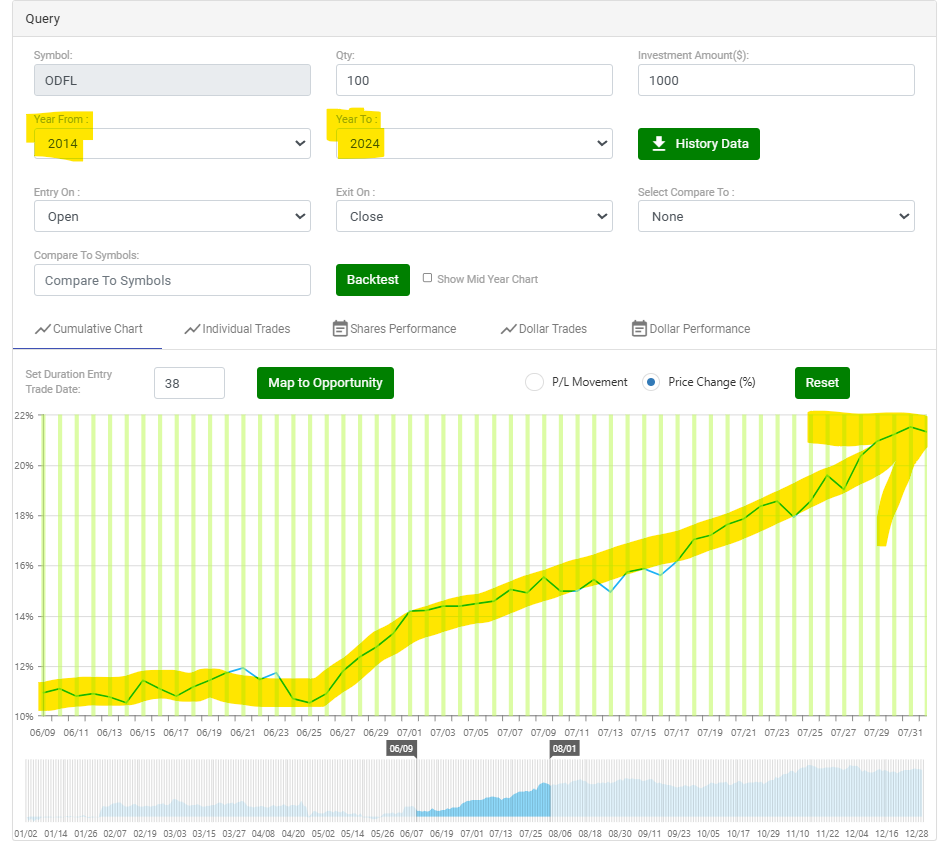Click the 12/28 label on range navigator
Screen dimensions: 947x852
pyautogui.click(x=916, y=833)
